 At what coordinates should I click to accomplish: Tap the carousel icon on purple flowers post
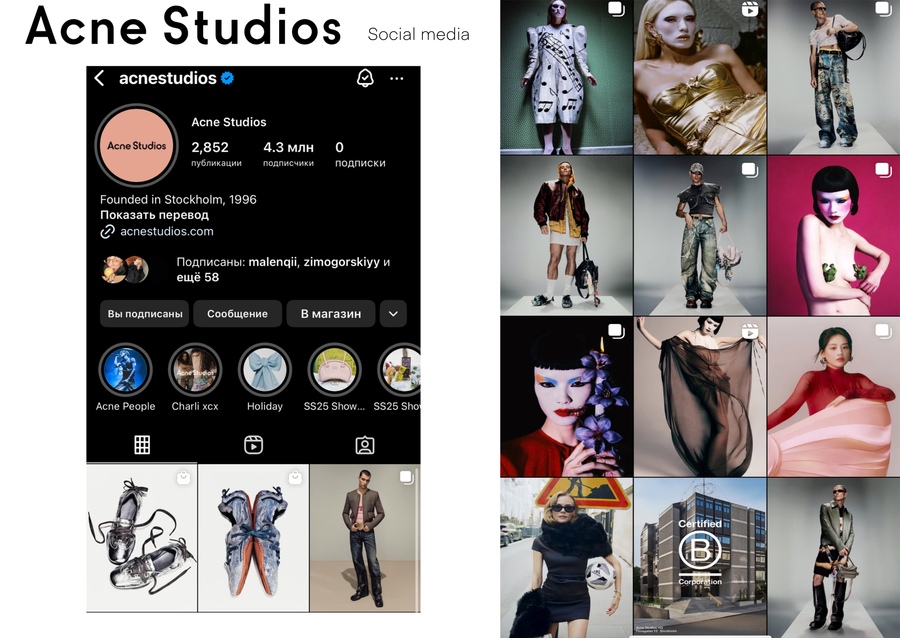coord(616,331)
